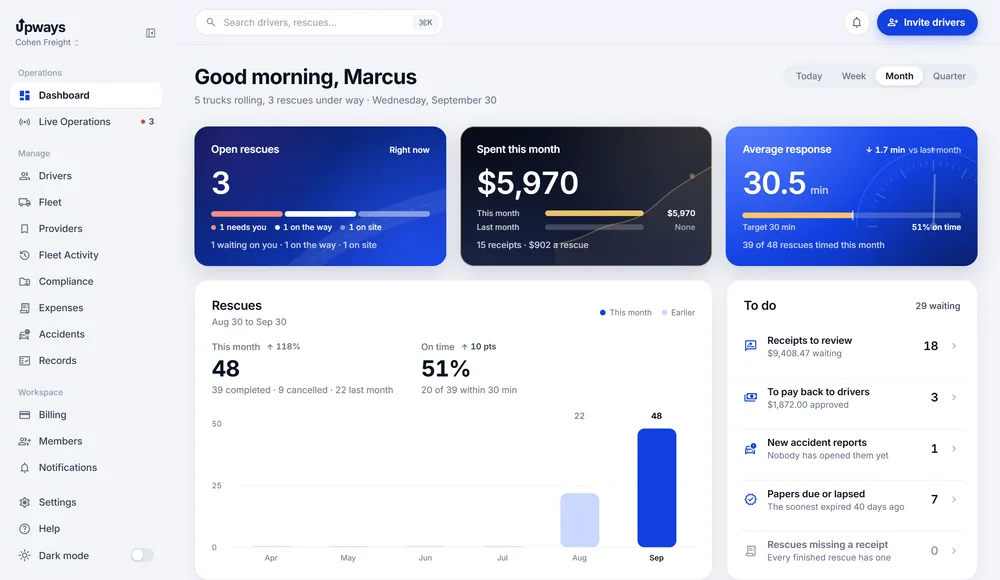Collapse sidebar with the panel icon

pos(151,33)
